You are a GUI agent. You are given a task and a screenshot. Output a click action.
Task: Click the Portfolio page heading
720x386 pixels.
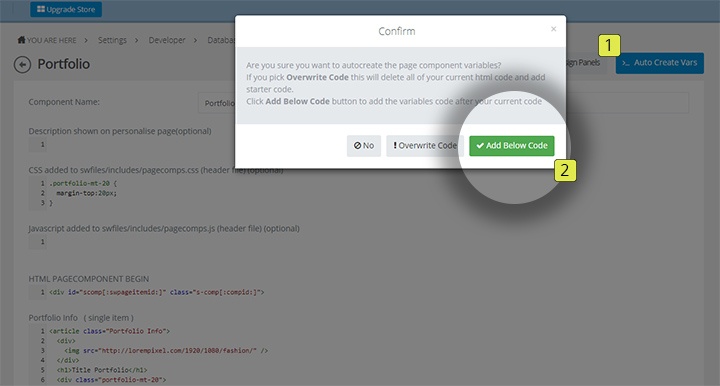63,64
